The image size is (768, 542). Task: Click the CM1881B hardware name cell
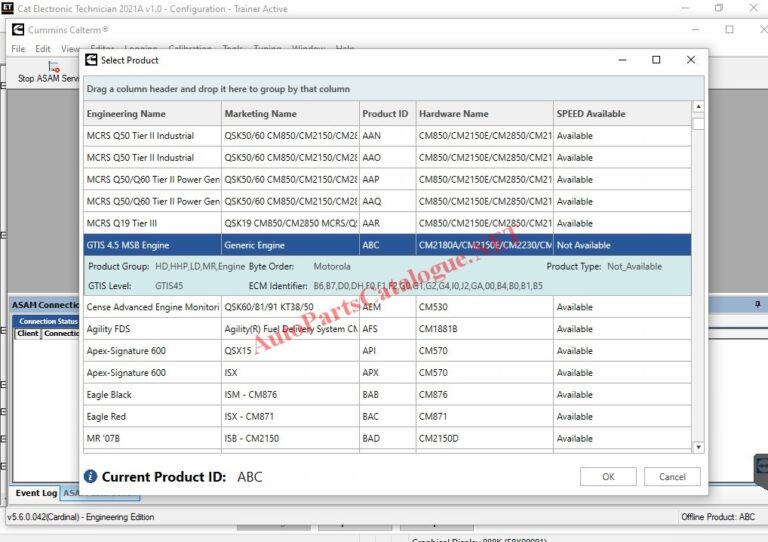point(484,329)
